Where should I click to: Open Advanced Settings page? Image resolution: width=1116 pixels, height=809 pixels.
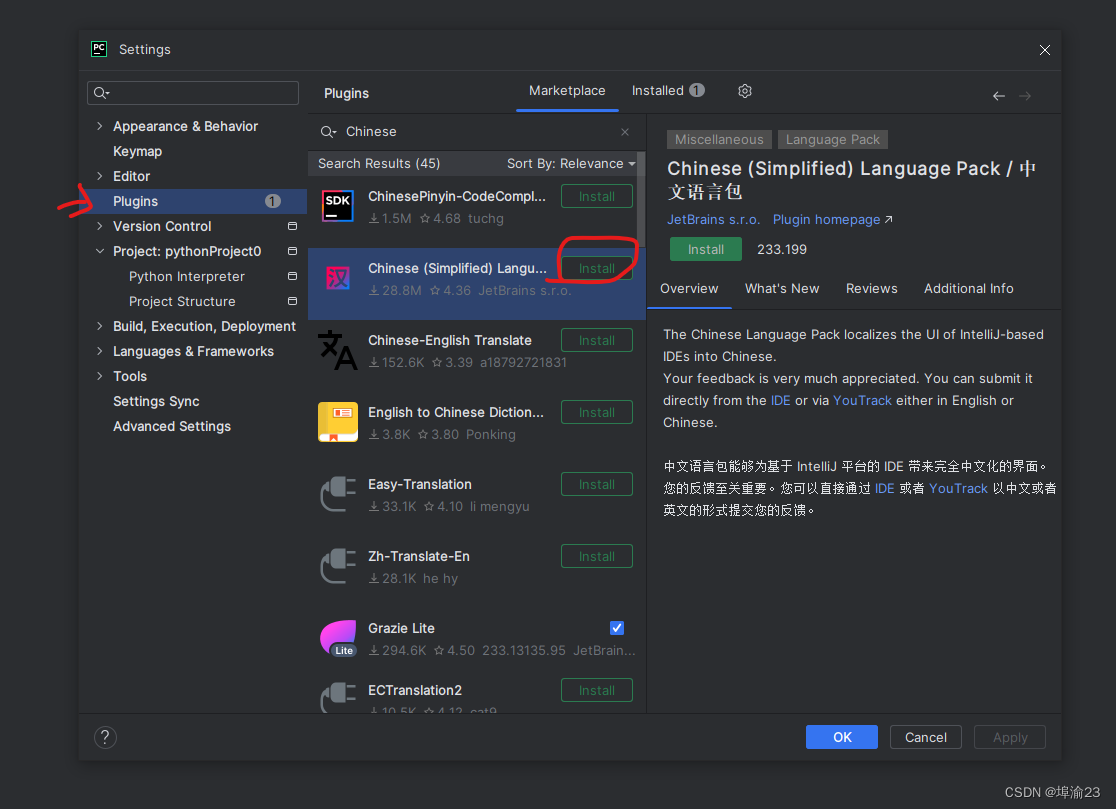(172, 426)
